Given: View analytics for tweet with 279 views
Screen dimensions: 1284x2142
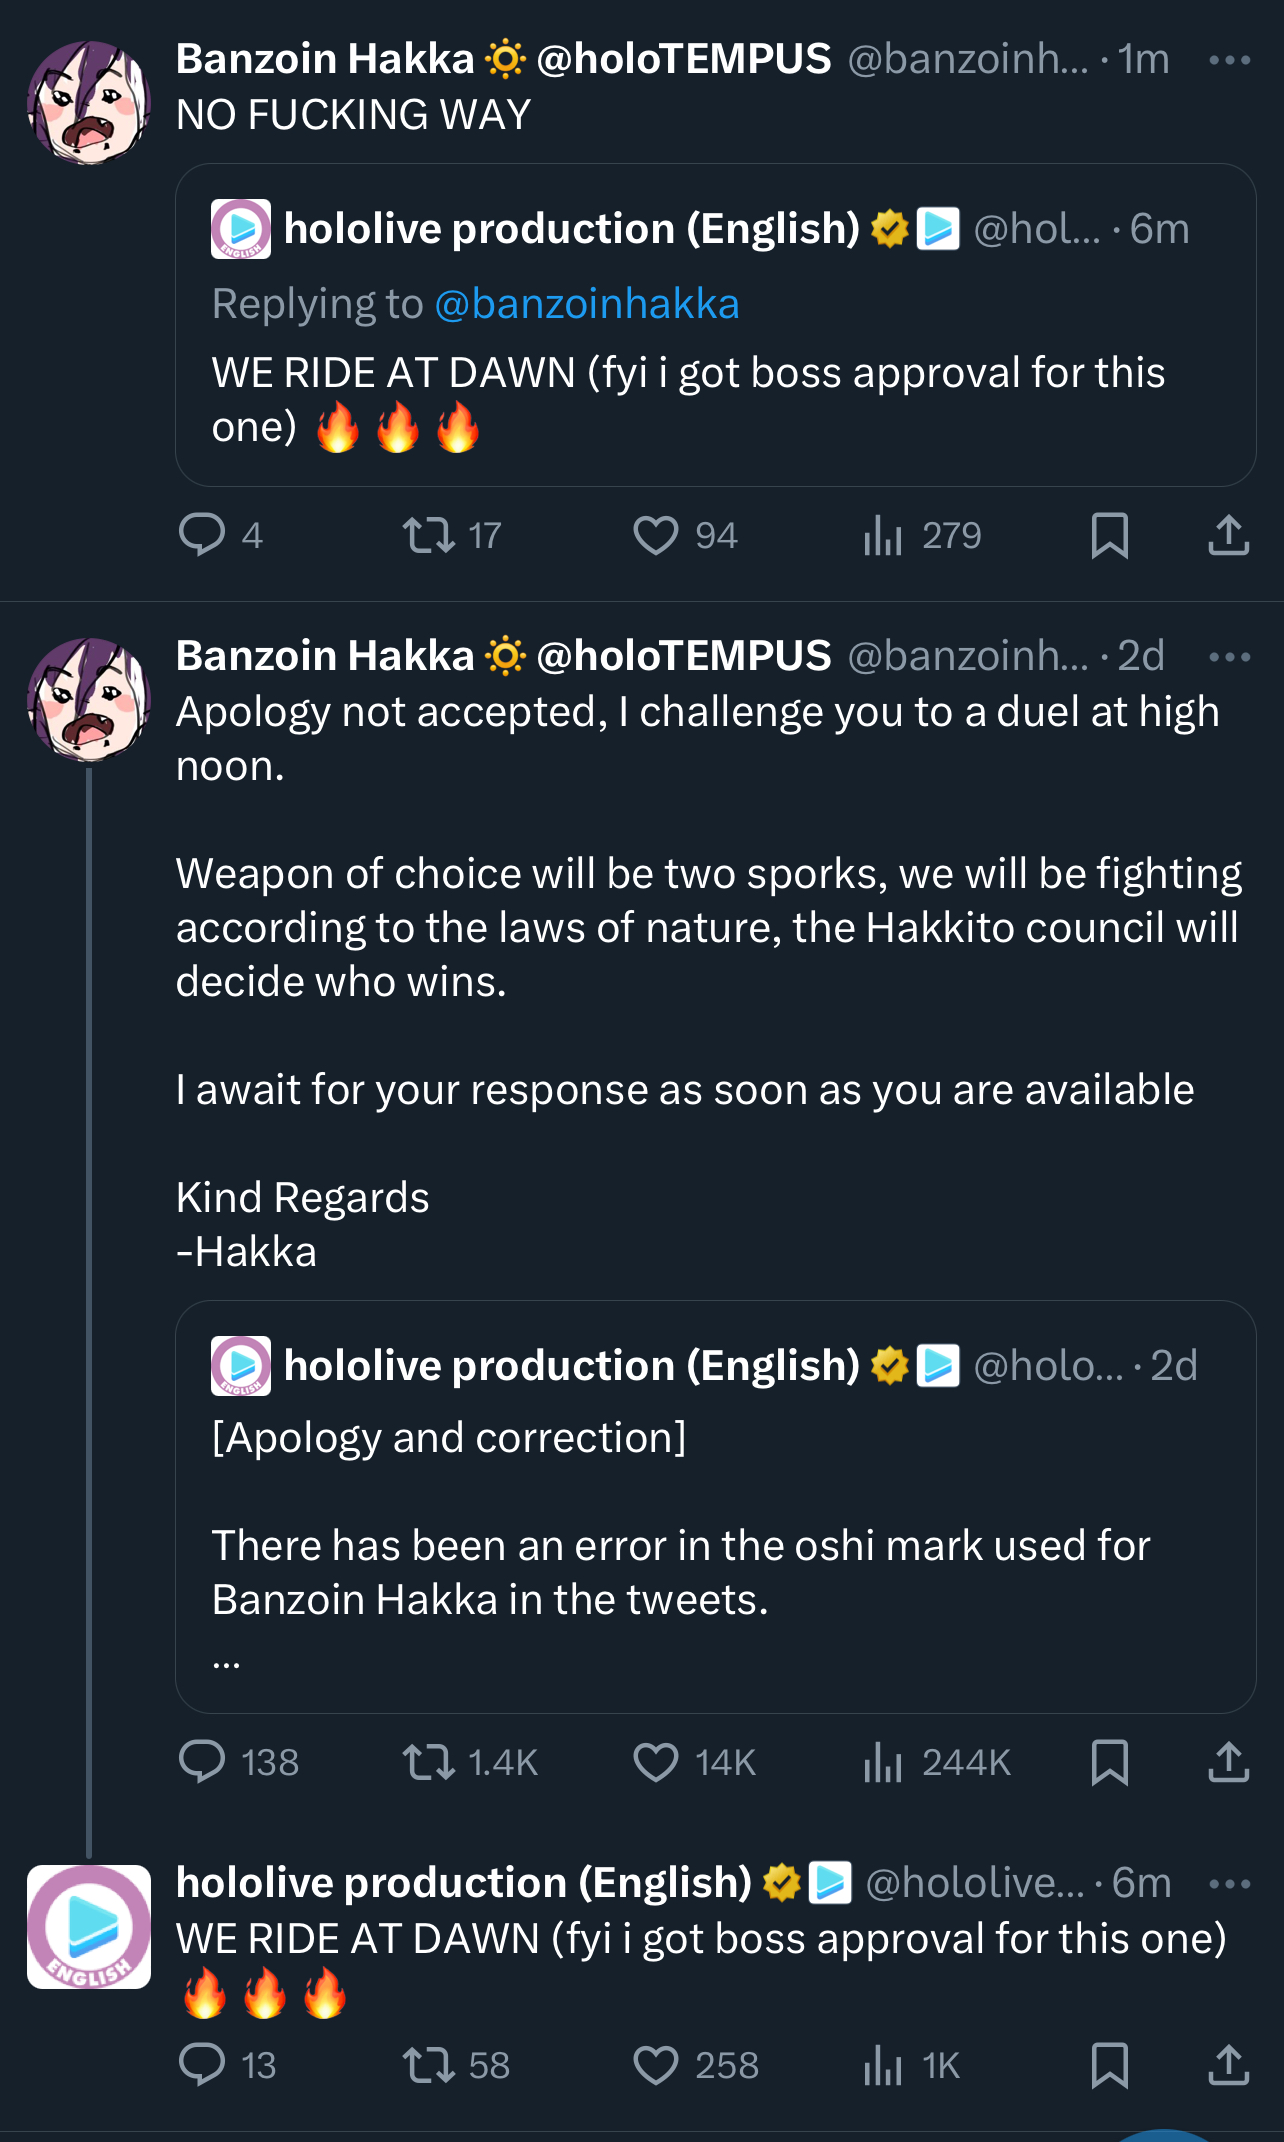Looking at the screenshot, I should 884,535.
